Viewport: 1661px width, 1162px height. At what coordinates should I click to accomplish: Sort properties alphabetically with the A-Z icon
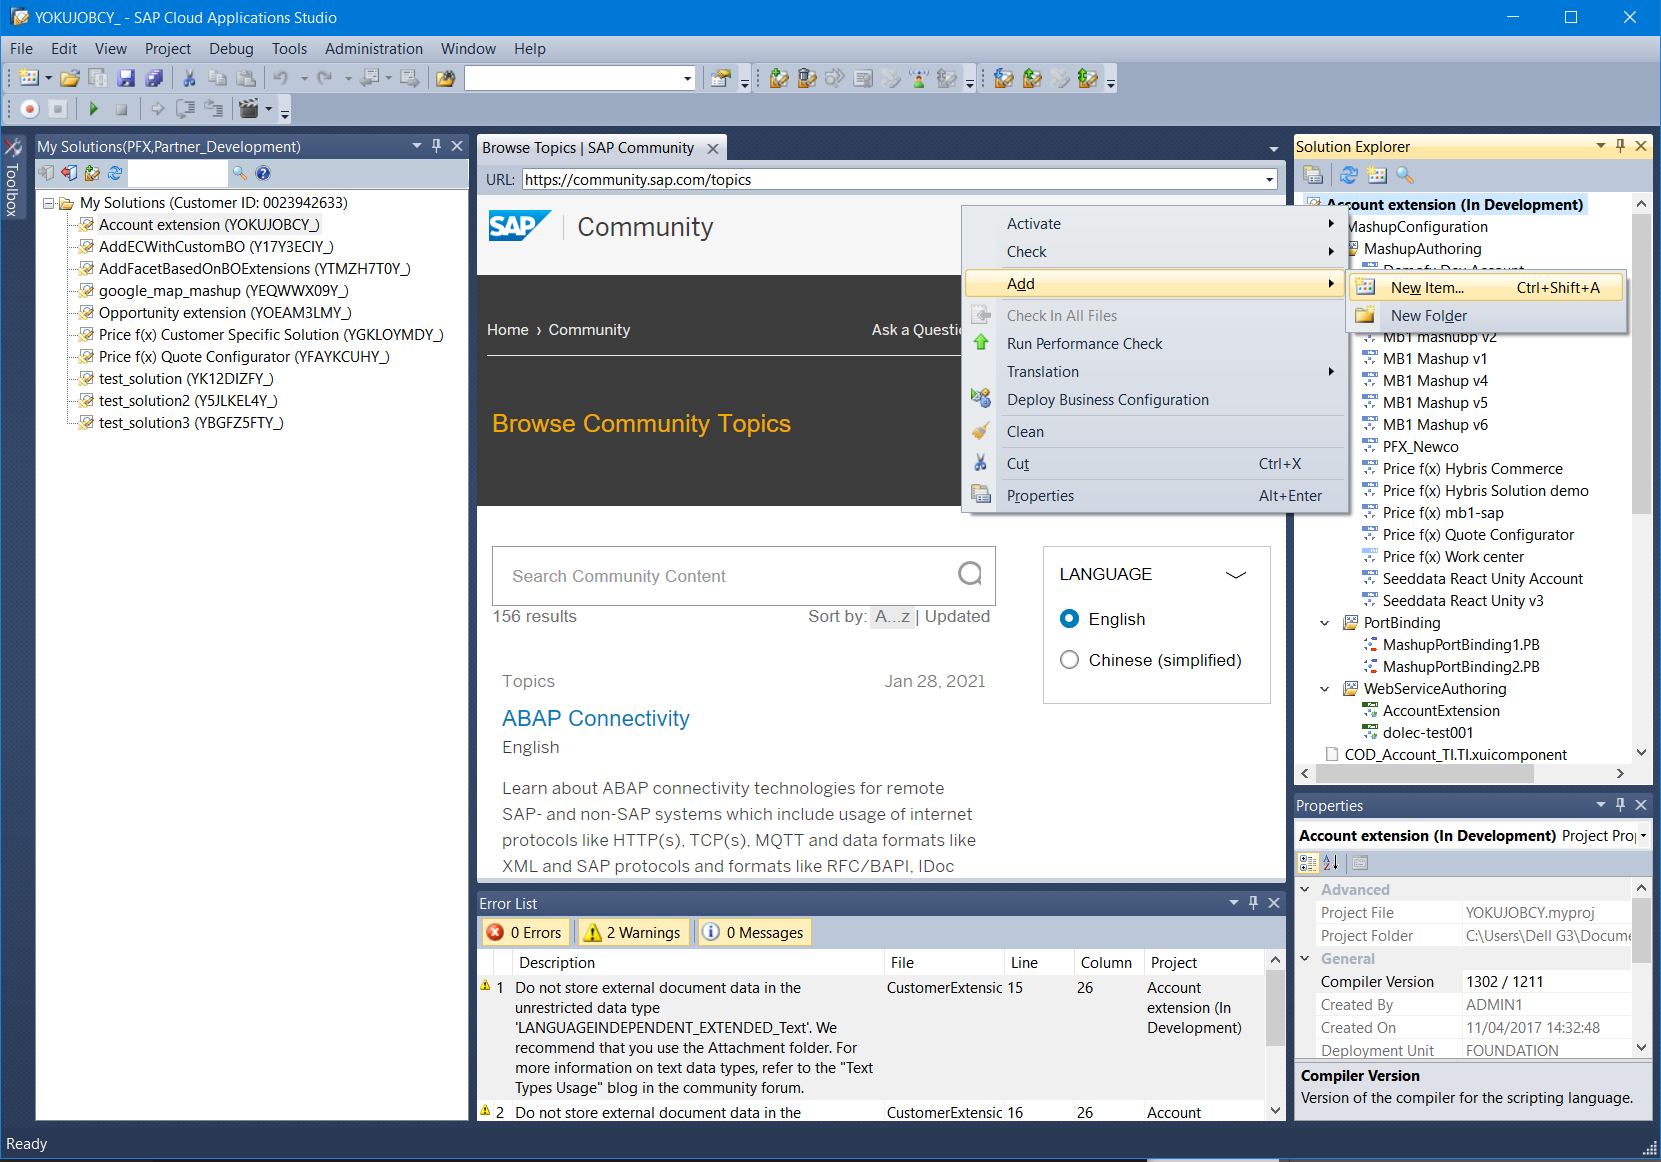pyautogui.click(x=1330, y=863)
